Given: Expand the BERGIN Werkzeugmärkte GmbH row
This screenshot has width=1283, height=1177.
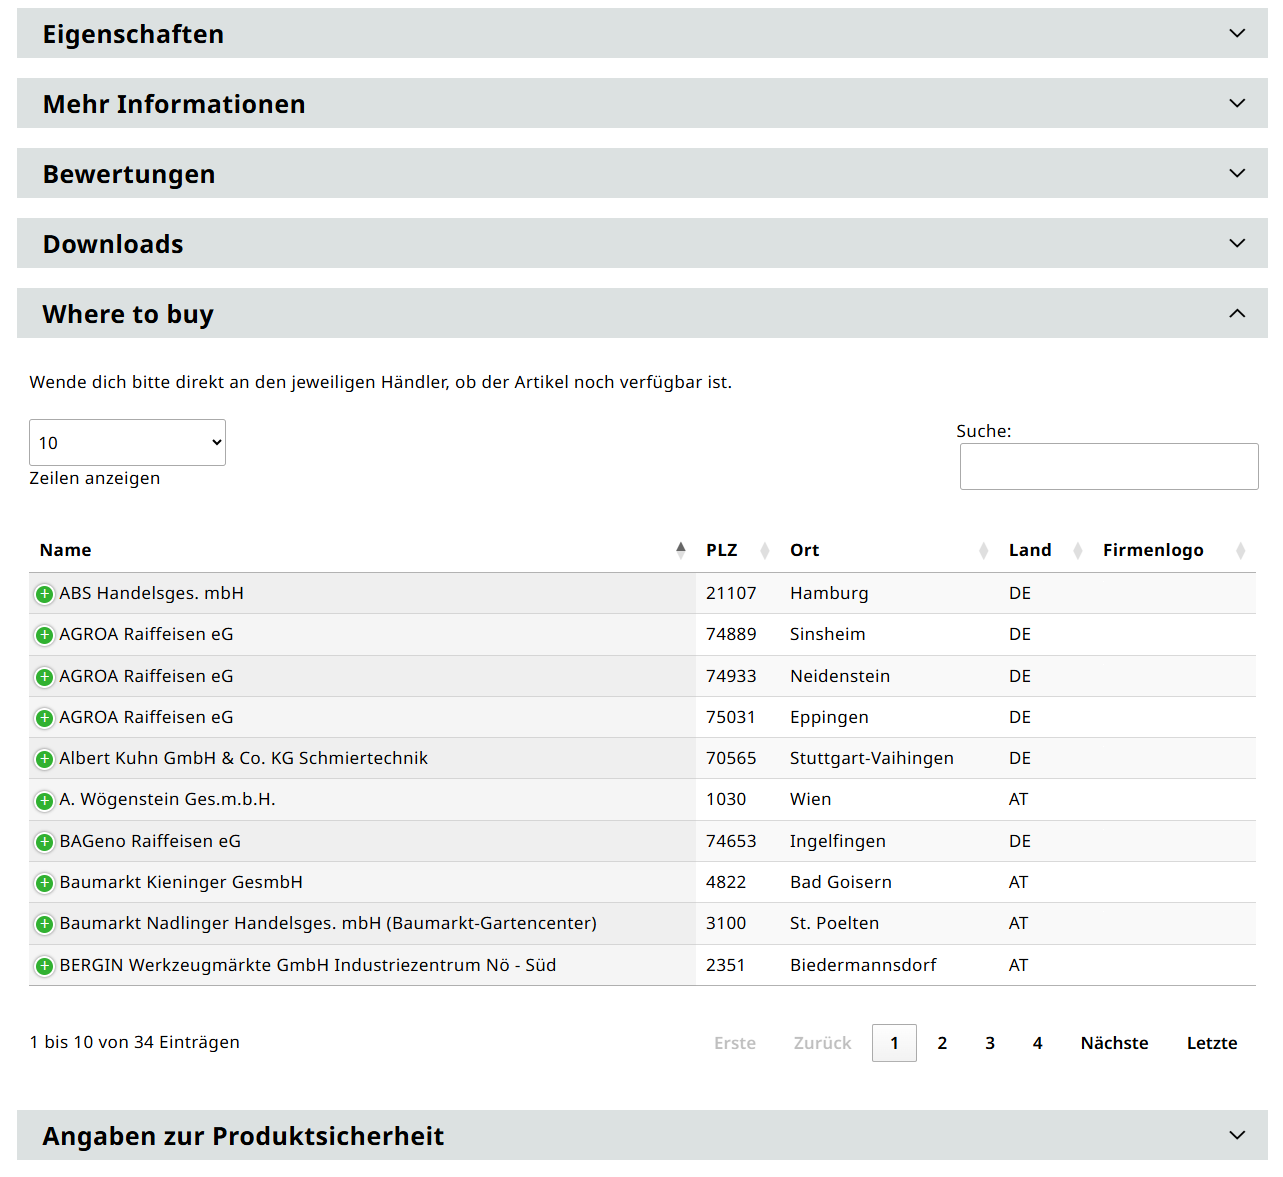Looking at the screenshot, I should 44,966.
